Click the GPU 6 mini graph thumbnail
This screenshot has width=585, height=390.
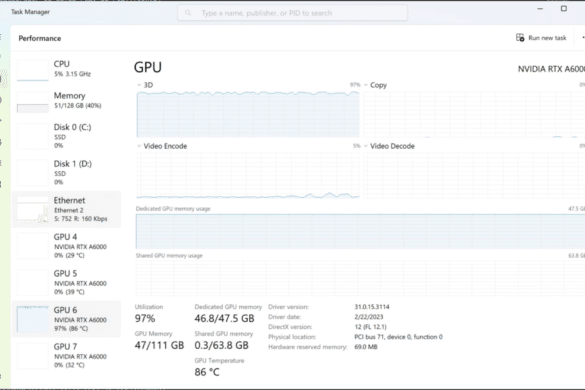pos(33,319)
